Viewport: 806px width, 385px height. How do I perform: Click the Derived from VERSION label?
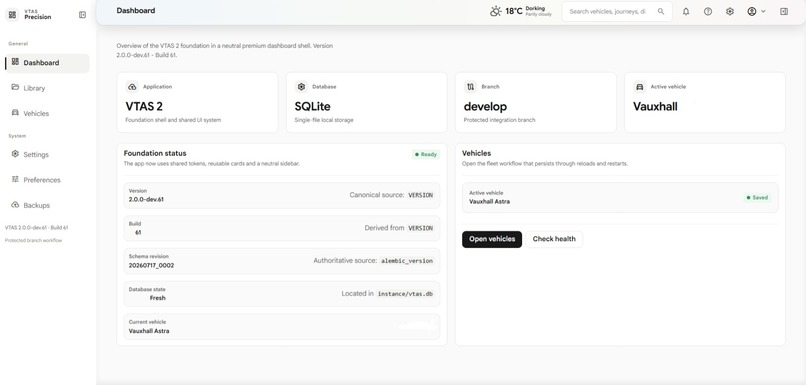(399, 228)
